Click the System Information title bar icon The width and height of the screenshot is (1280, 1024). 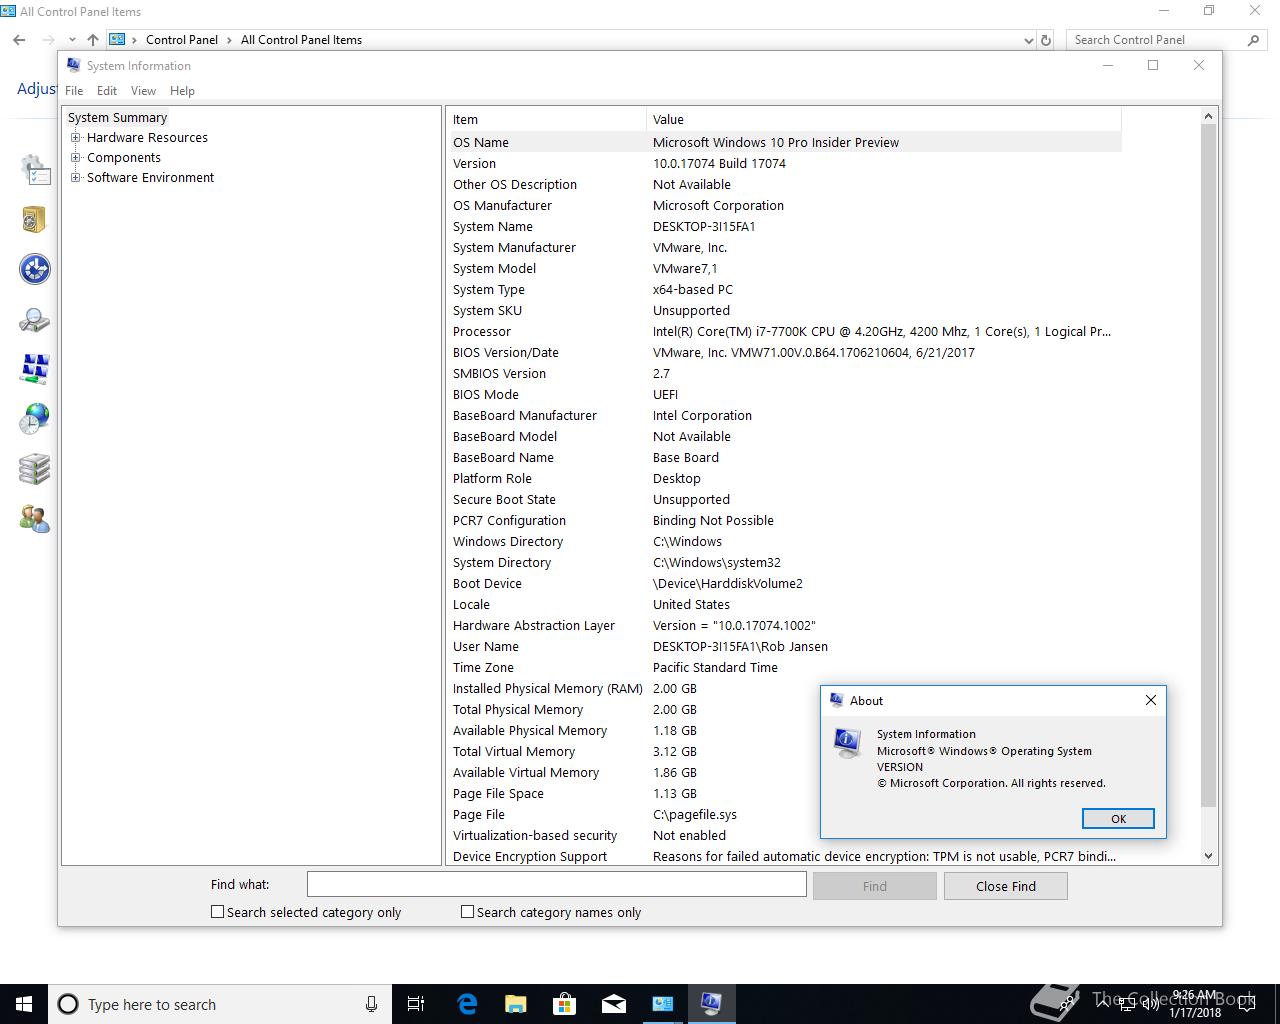coord(73,65)
